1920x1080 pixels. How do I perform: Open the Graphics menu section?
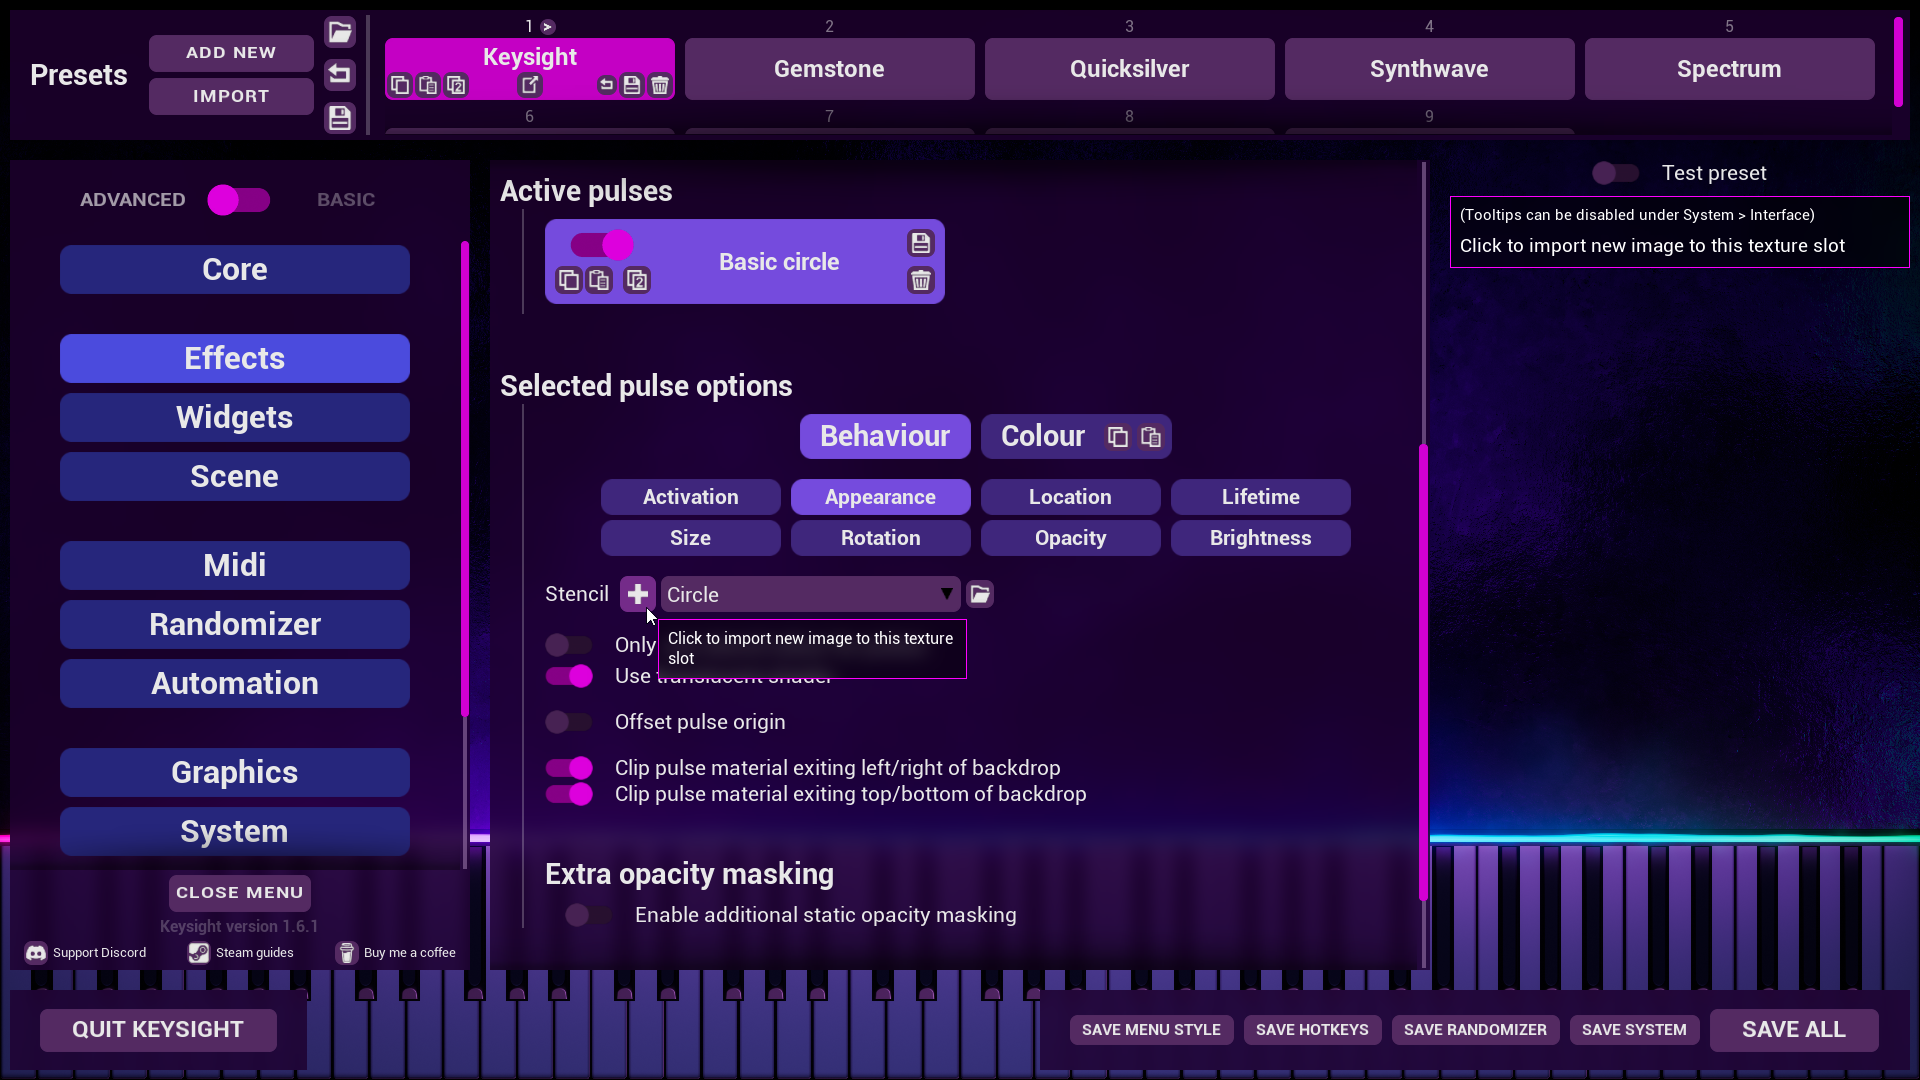coord(235,772)
